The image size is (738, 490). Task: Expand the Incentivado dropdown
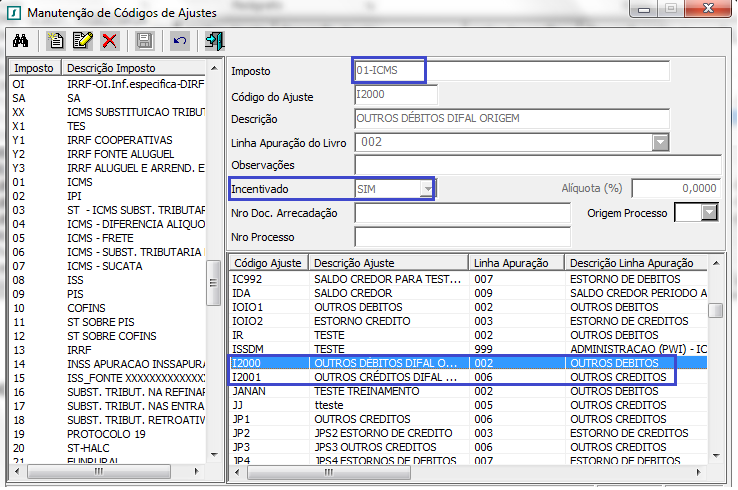427,188
